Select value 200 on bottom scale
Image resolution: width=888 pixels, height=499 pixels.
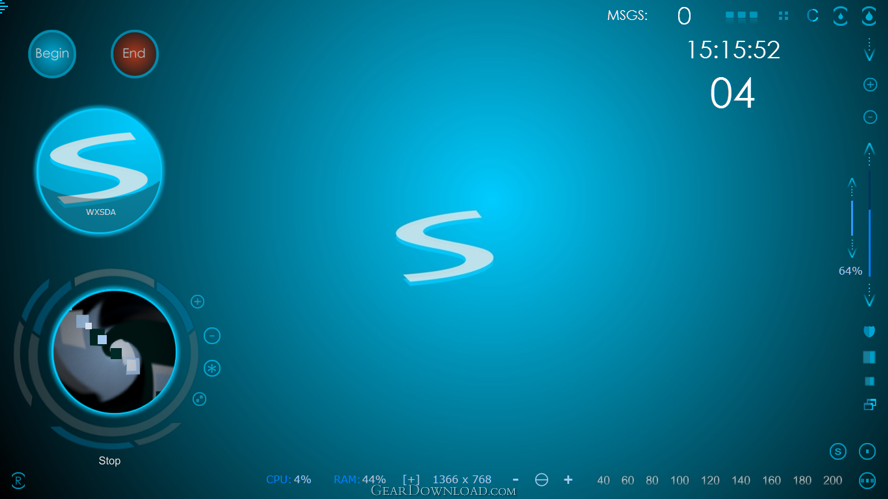pyautogui.click(x=832, y=480)
